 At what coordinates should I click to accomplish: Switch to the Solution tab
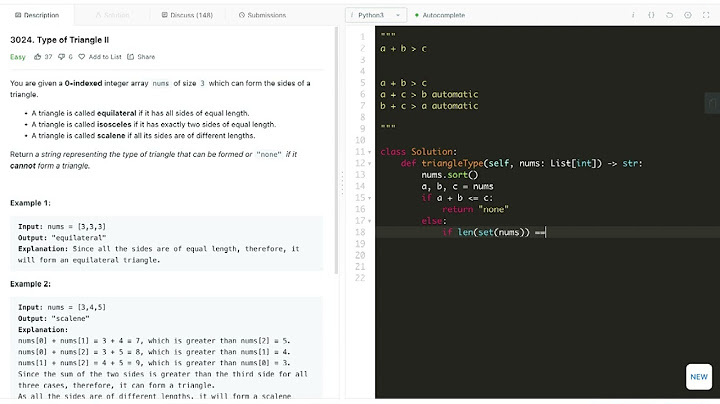(x=112, y=15)
